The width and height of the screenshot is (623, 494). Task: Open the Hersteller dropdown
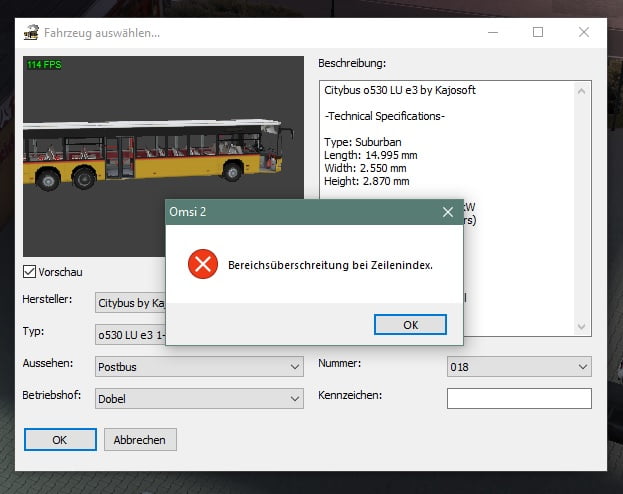tap(130, 302)
